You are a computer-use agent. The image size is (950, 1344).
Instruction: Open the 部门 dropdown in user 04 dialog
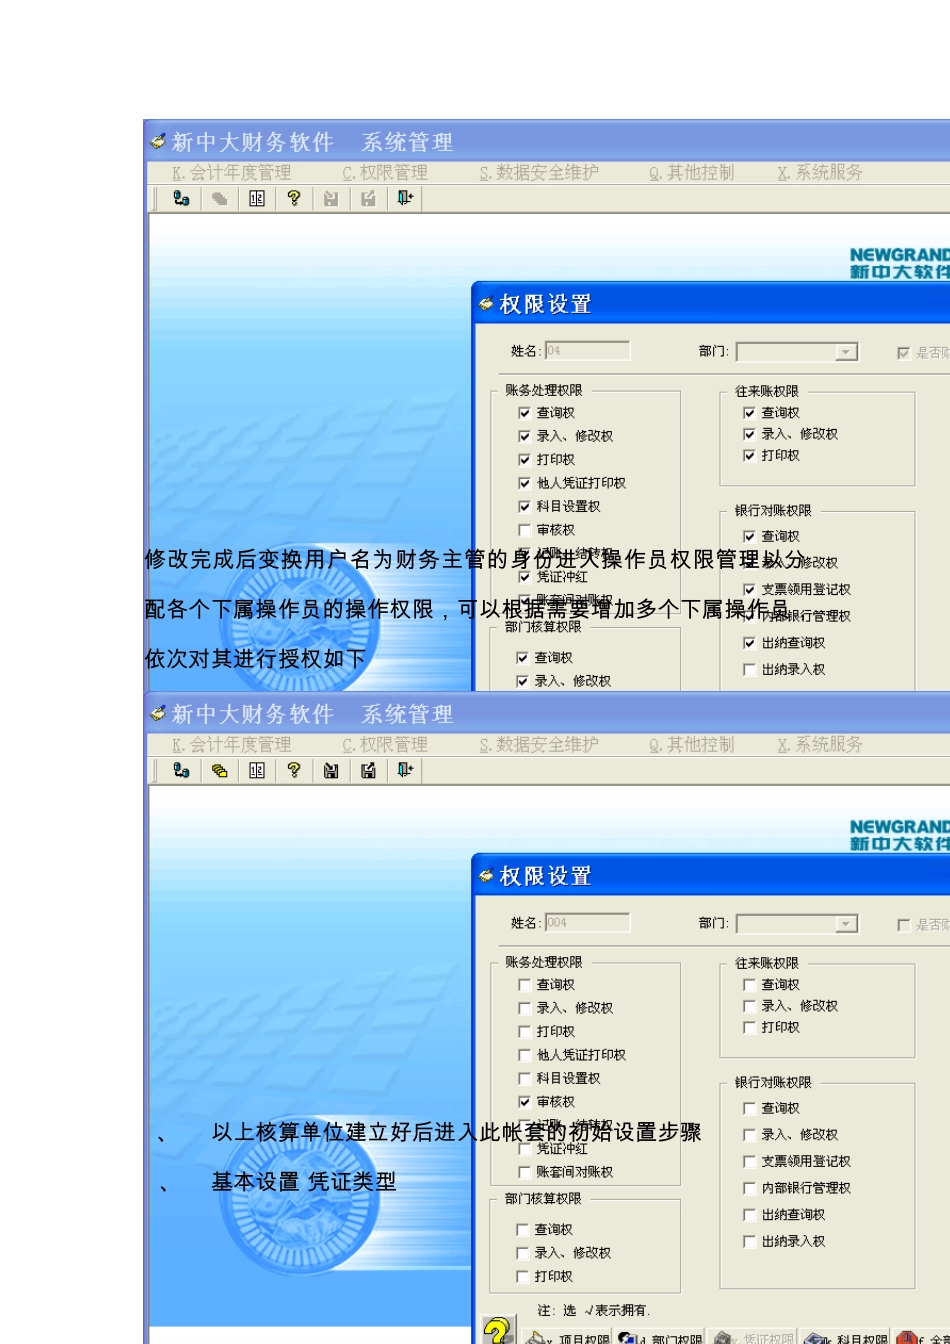[847, 352]
